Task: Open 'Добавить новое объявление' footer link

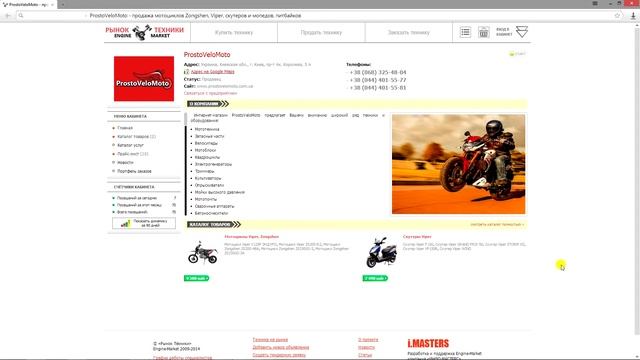Action: pyautogui.click(x=281, y=347)
